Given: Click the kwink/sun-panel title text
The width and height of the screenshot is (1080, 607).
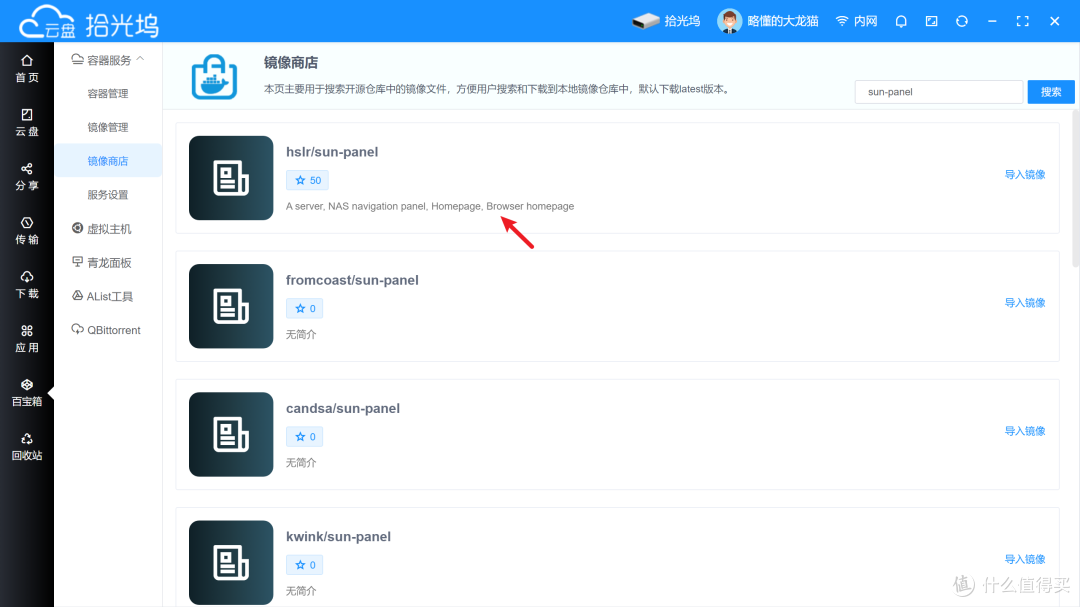Looking at the screenshot, I should [x=338, y=536].
